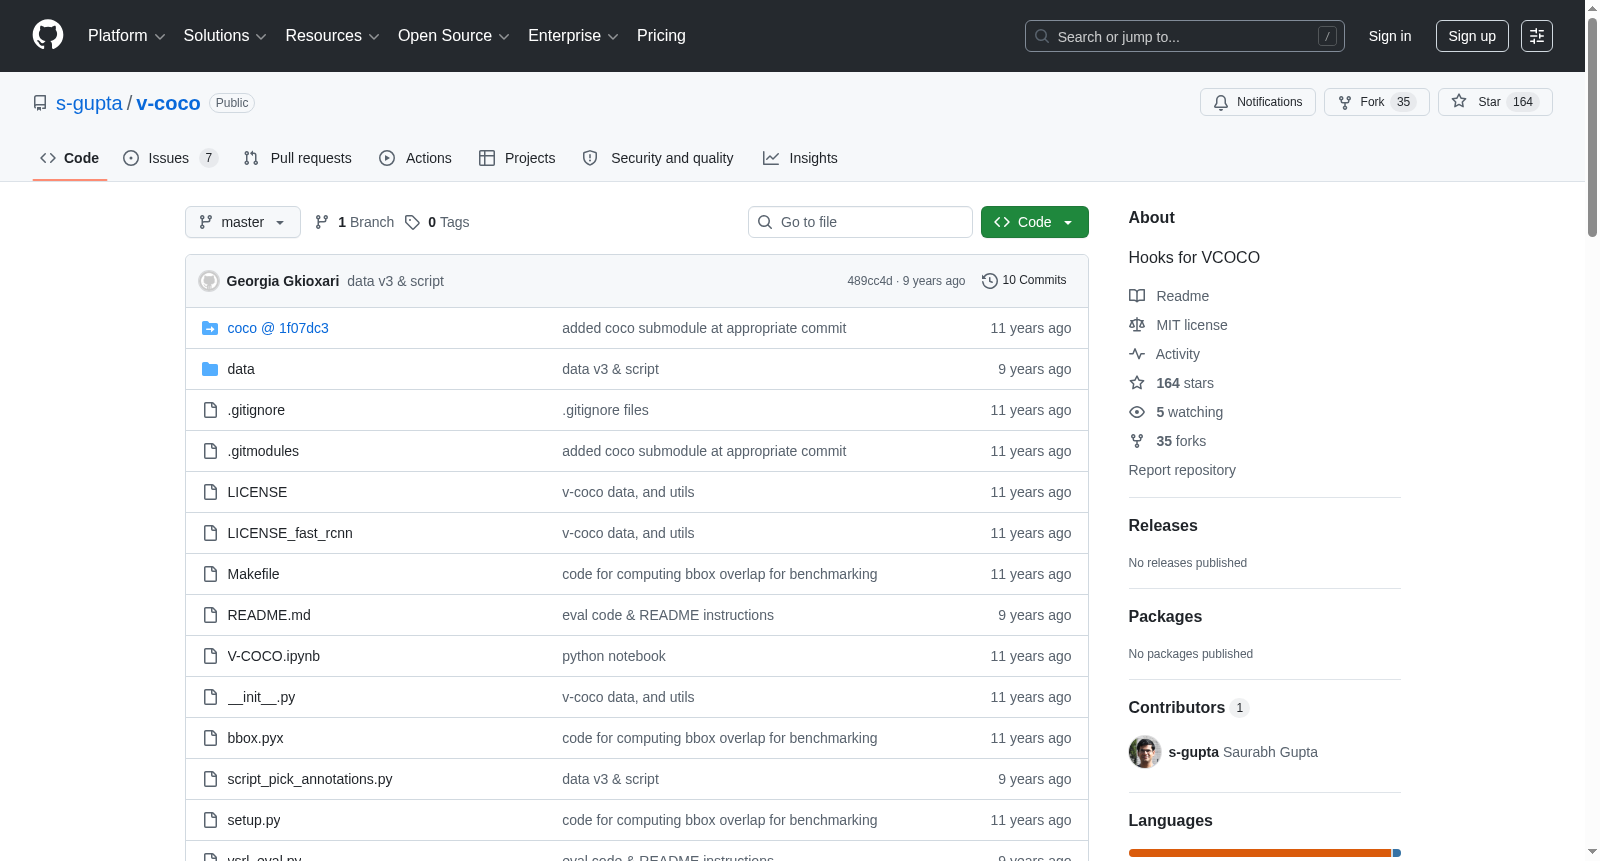1600x861 pixels.
Task: Open the Issues tab
Action: coord(170,158)
